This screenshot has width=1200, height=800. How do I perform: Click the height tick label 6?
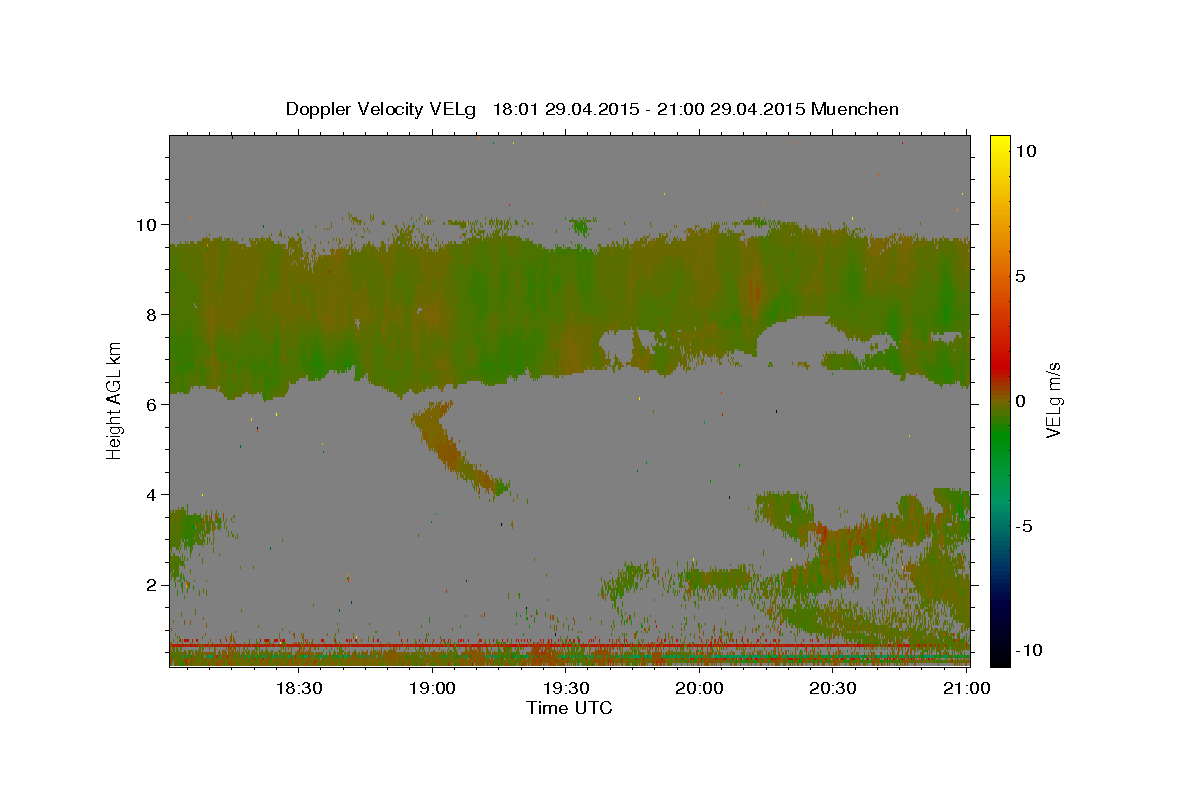pyautogui.click(x=153, y=404)
